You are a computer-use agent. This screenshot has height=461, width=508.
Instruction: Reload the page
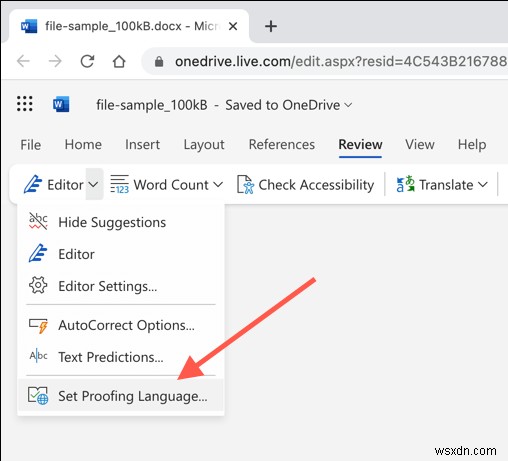coord(87,61)
